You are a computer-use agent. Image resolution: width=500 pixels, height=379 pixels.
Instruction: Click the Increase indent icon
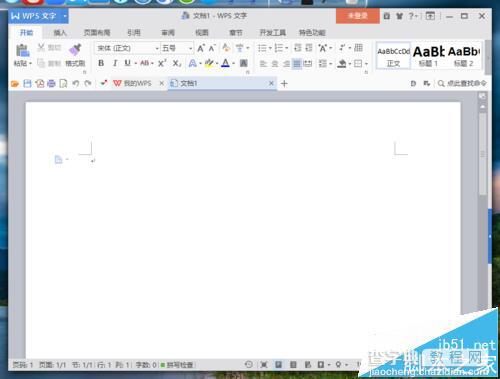point(309,48)
